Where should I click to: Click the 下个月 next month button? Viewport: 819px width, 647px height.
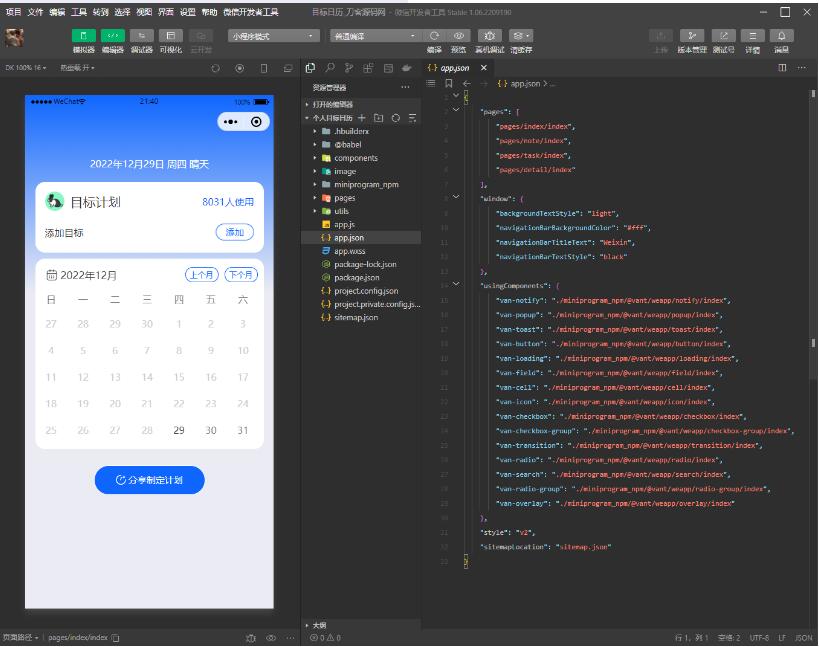pyautogui.click(x=240, y=275)
